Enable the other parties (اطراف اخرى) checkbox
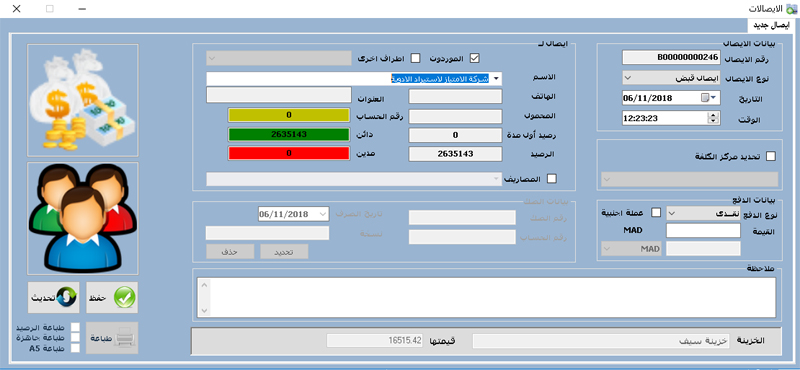800x370 pixels. pos(416,58)
